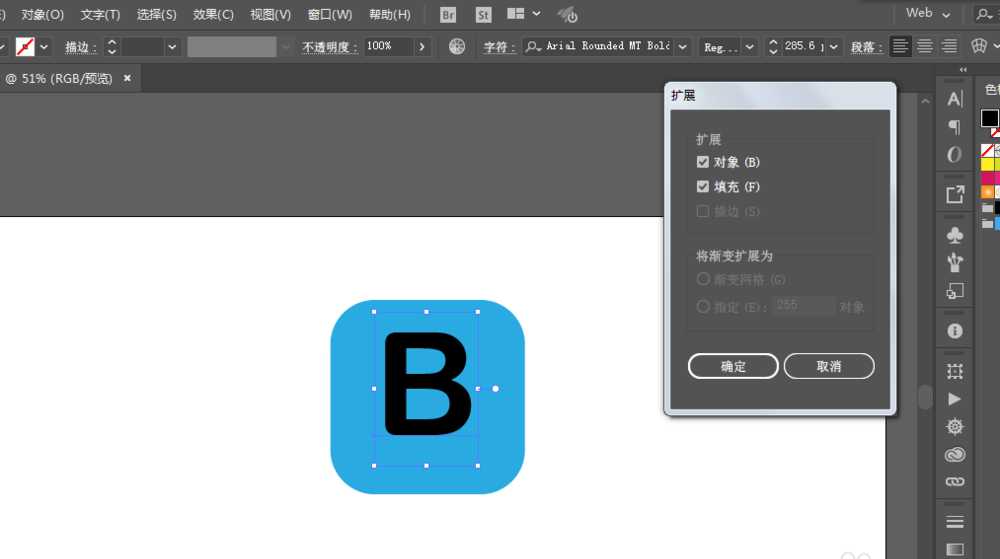
Task: Open the Arial Rounded MT Bold font dropdown
Action: click(682, 47)
